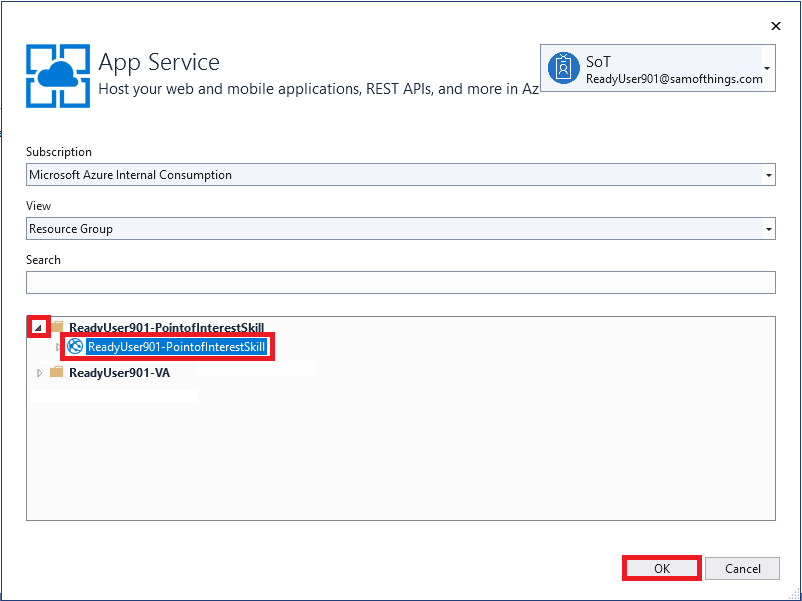Click the SoT account badge icon
The height and width of the screenshot is (601, 802).
click(564, 68)
